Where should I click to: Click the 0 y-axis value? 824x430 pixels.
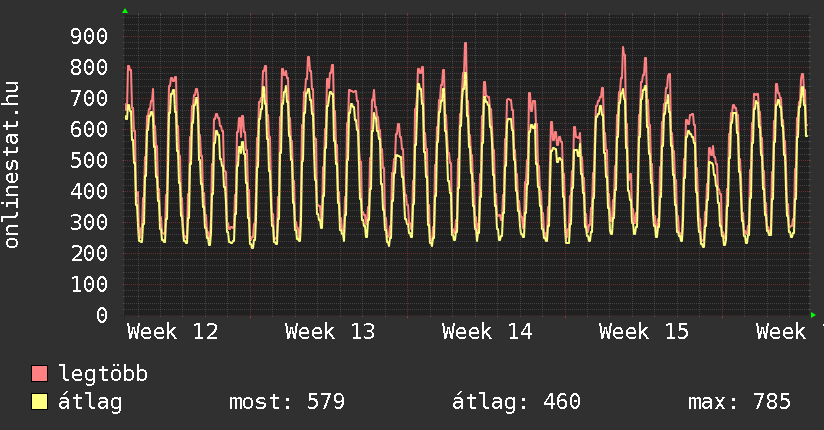tap(102, 316)
